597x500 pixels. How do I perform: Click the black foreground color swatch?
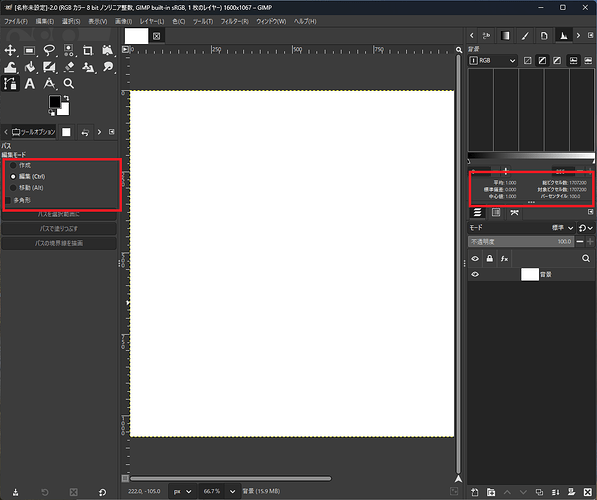pos(54,102)
